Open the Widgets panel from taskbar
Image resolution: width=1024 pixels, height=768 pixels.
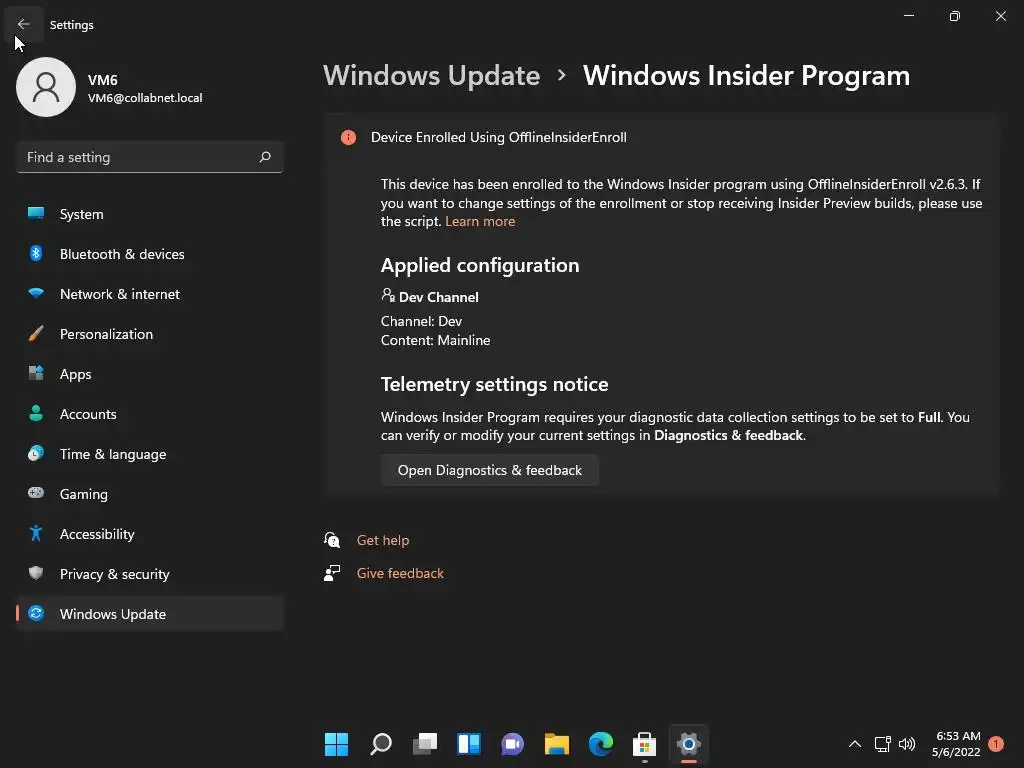[469, 744]
